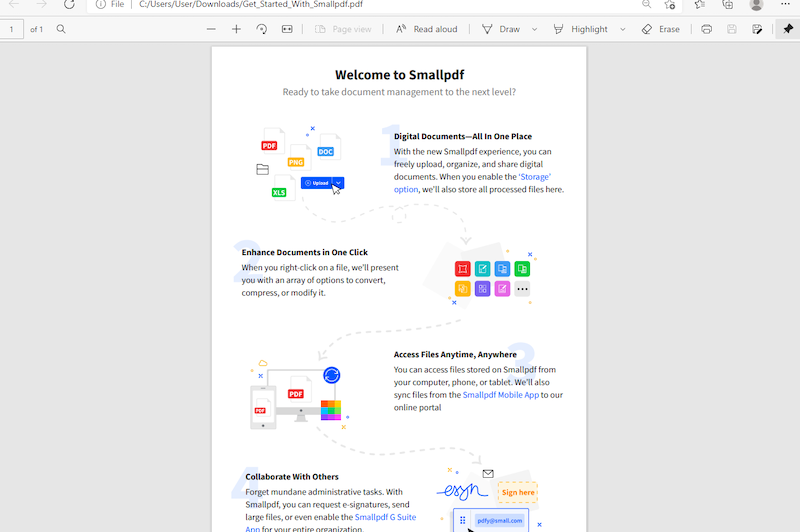Viewport: 800px width, 532px height.
Task: Click the blue DOC file icon in illustration
Action: click(328, 147)
